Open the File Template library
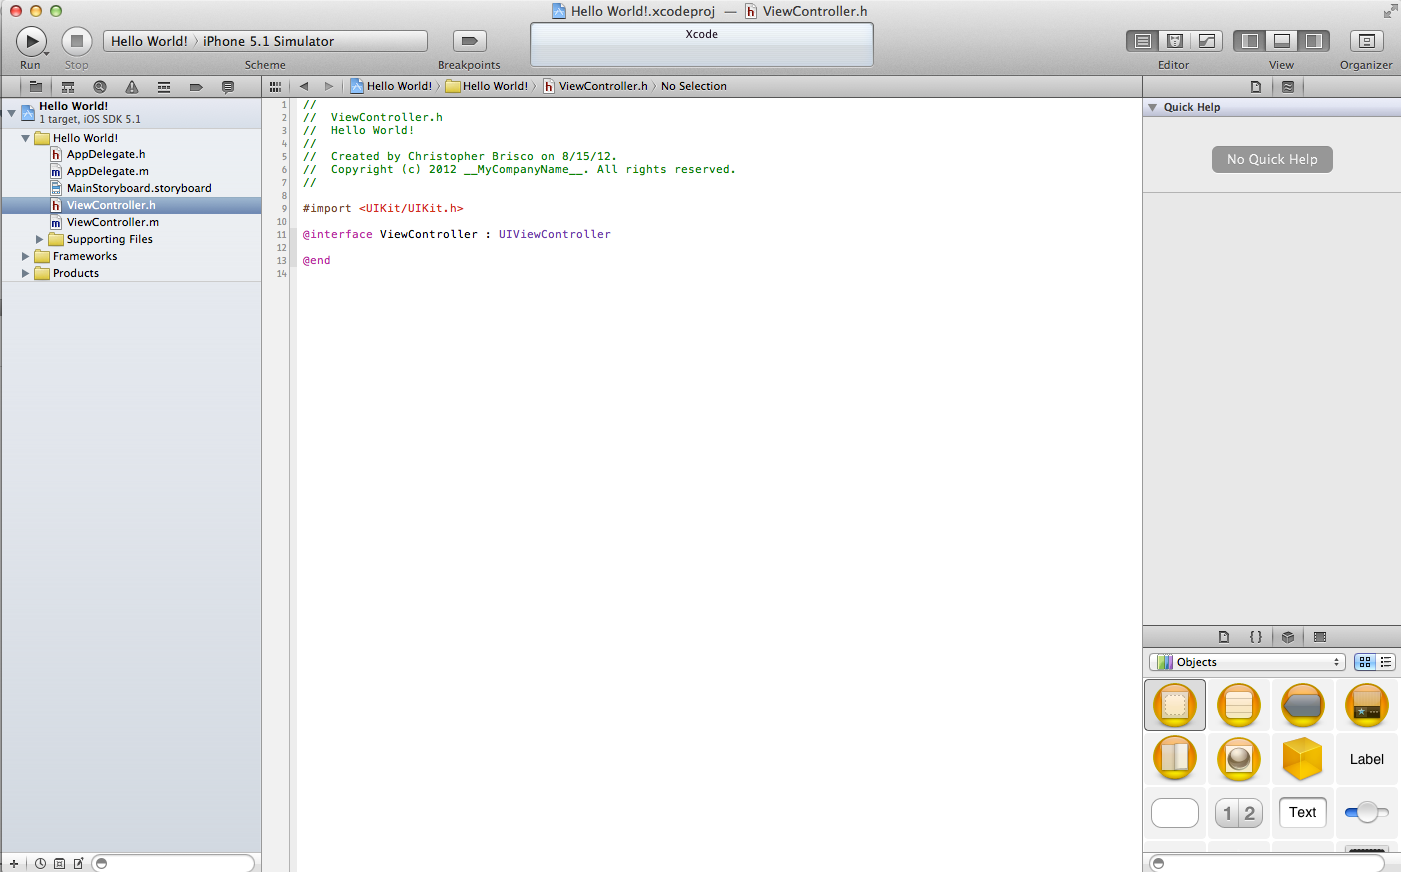Image resolution: width=1401 pixels, height=872 pixels. (1224, 636)
